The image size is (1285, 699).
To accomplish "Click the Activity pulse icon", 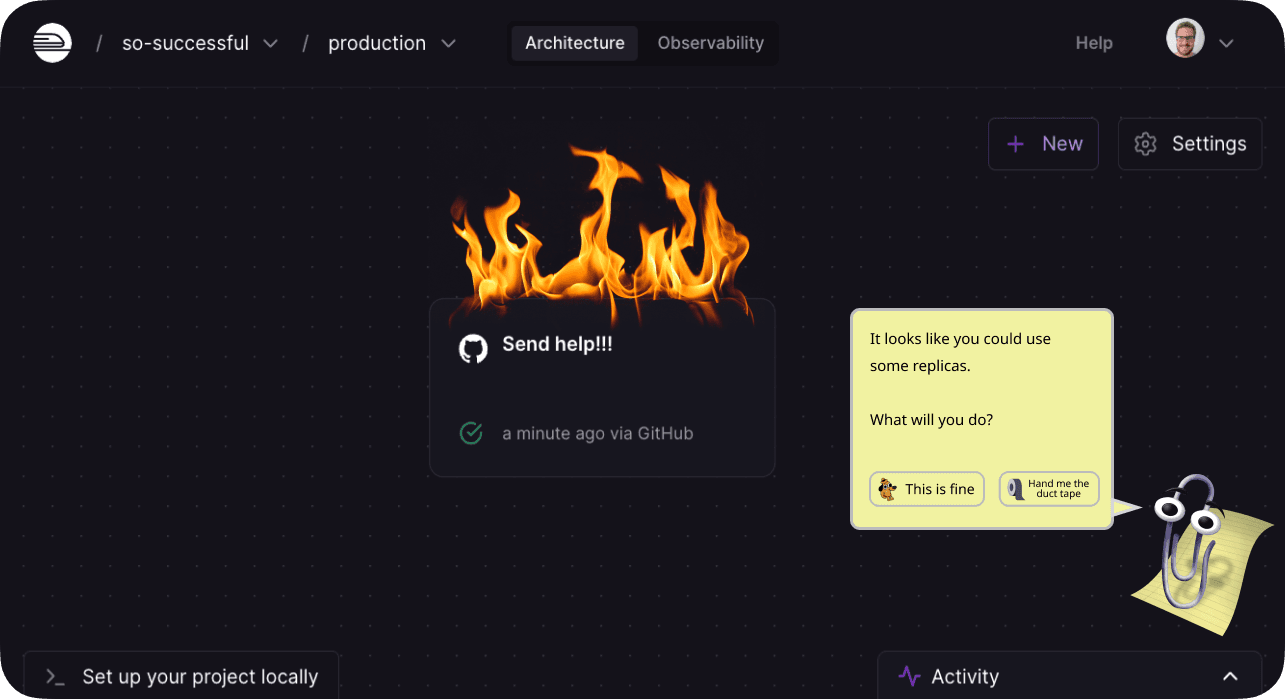I will tap(909, 676).
